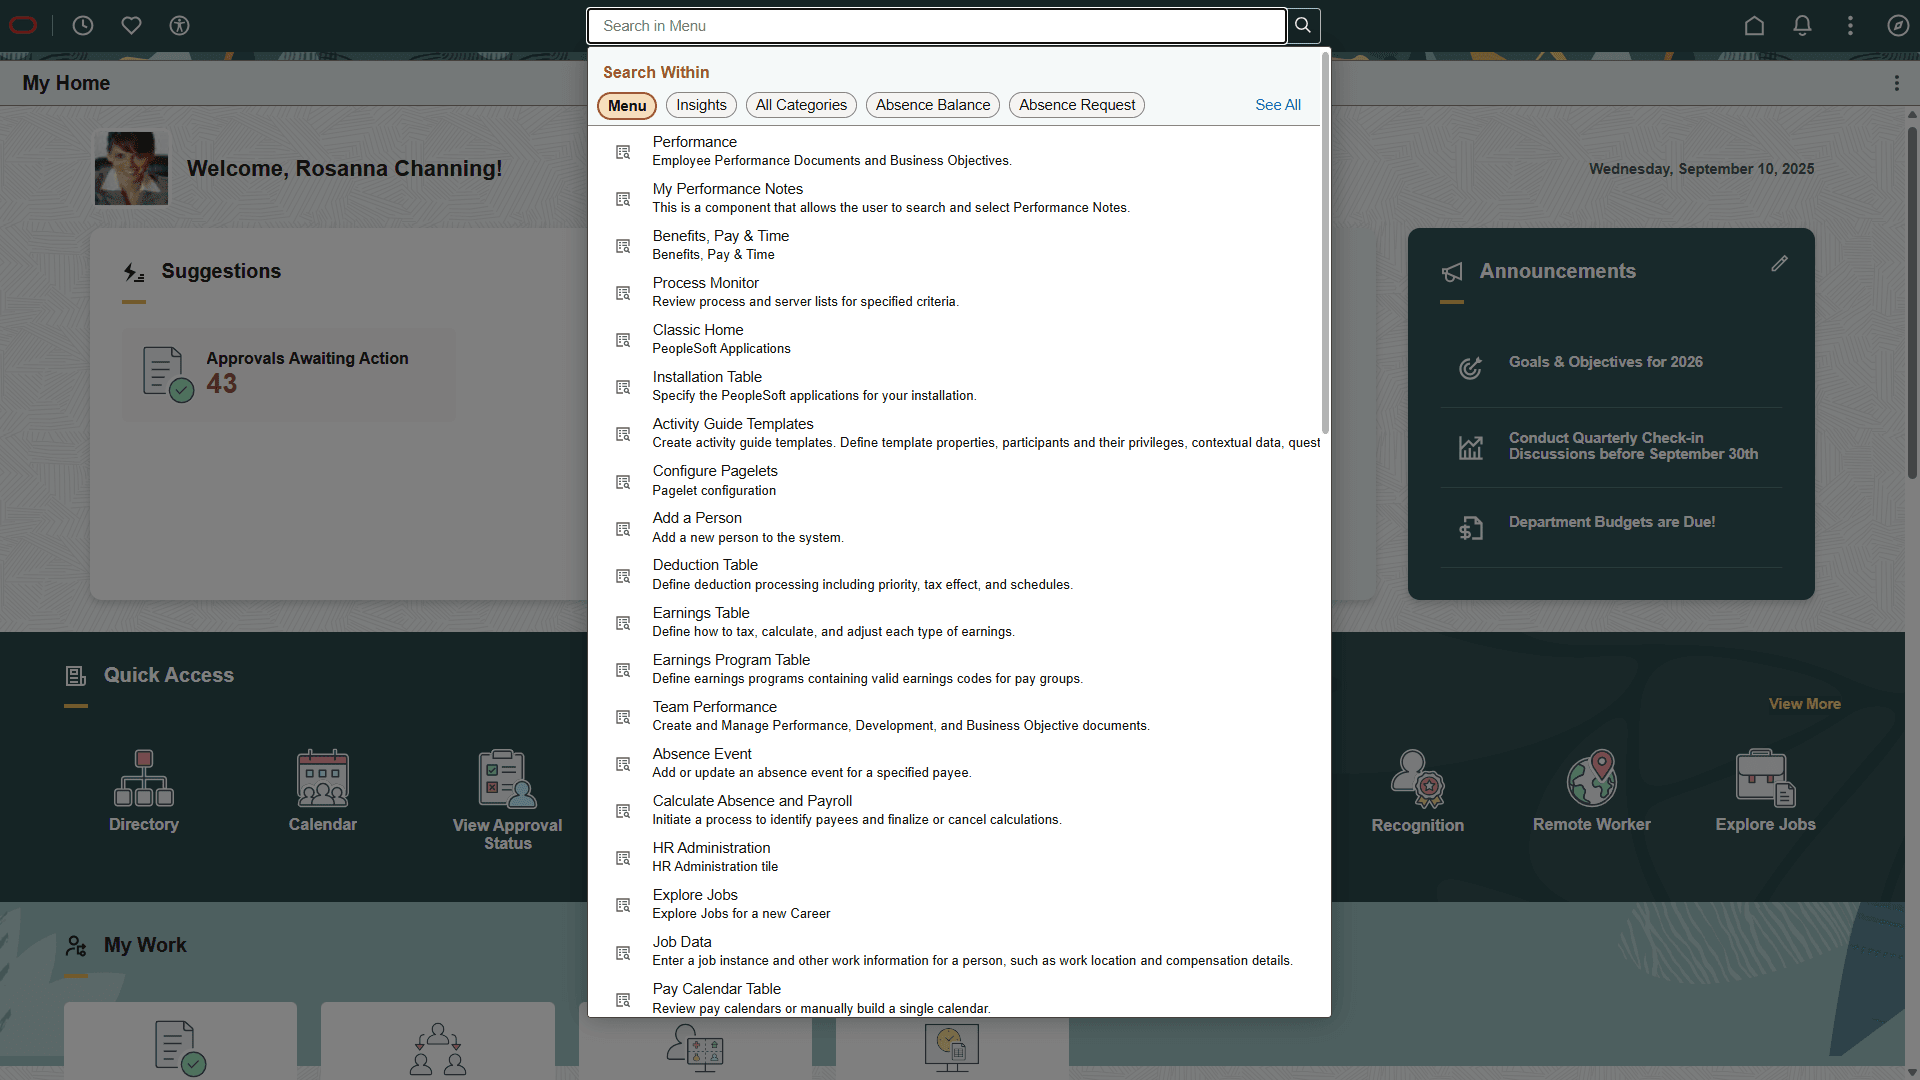Viewport: 1920px width, 1080px height.
Task: Click Approvals Awaiting Action document icon
Action: point(167,374)
